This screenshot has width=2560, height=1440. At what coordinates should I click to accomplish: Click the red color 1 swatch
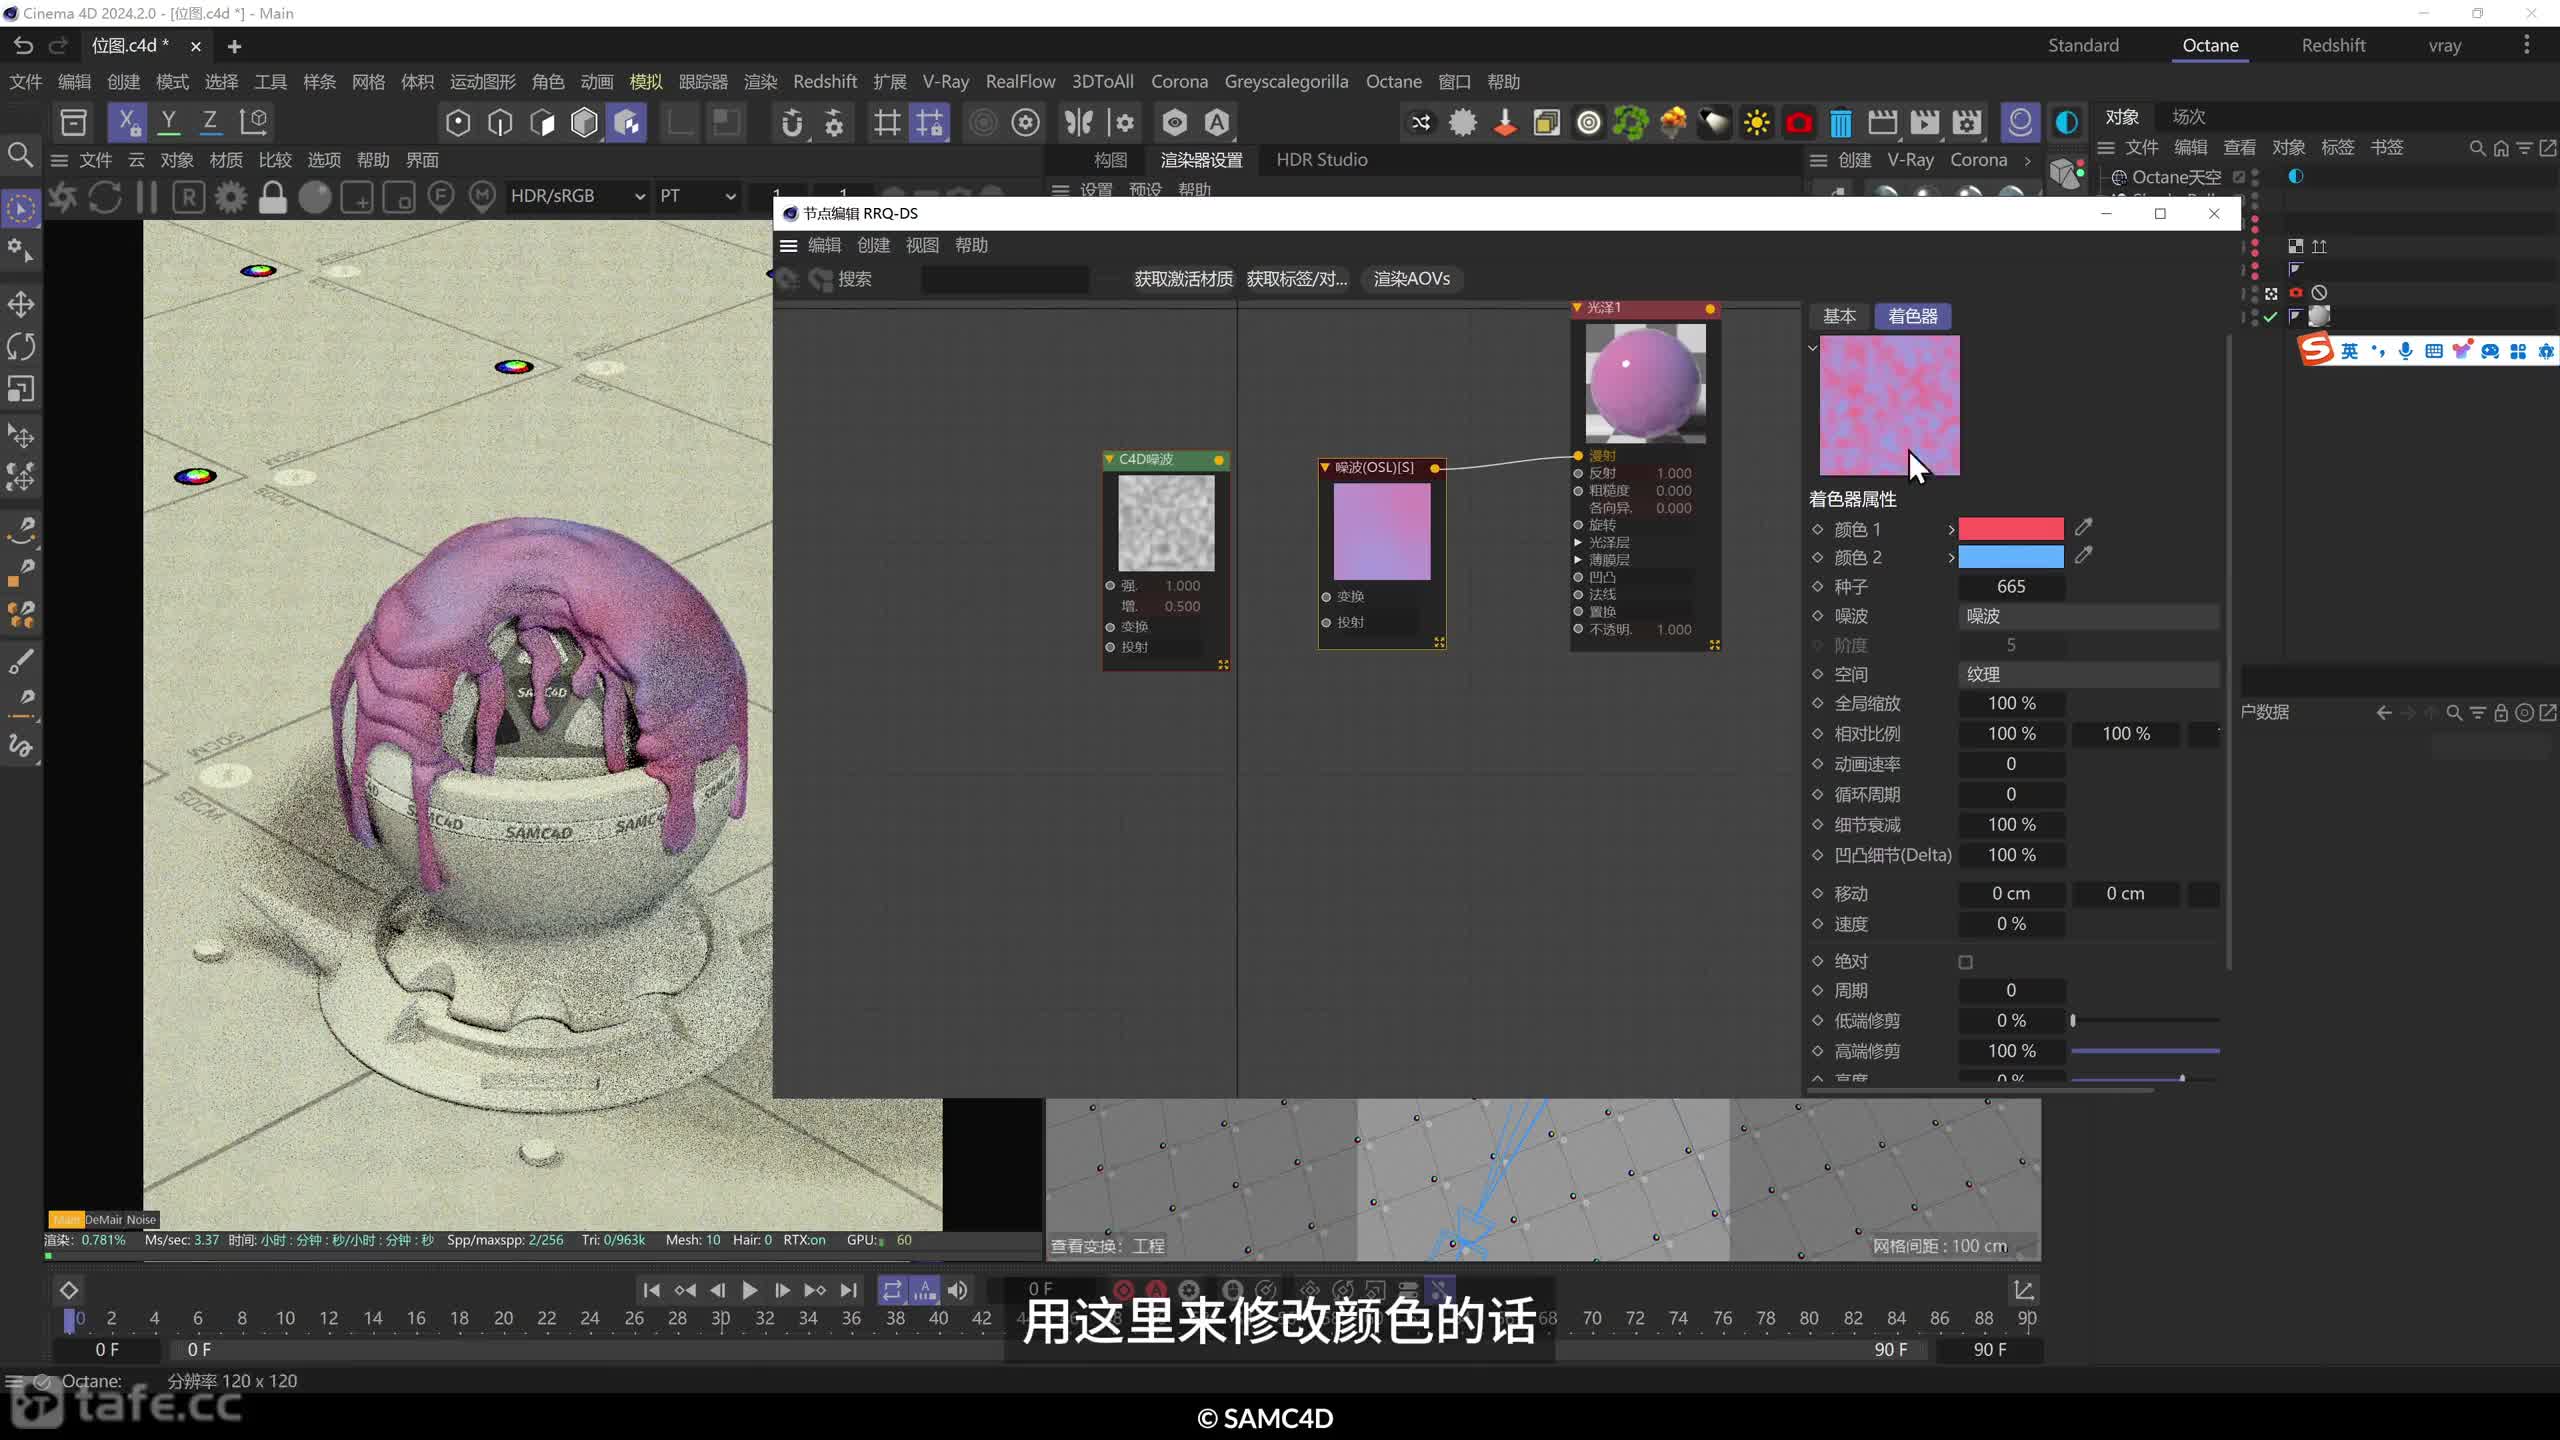[2010, 528]
